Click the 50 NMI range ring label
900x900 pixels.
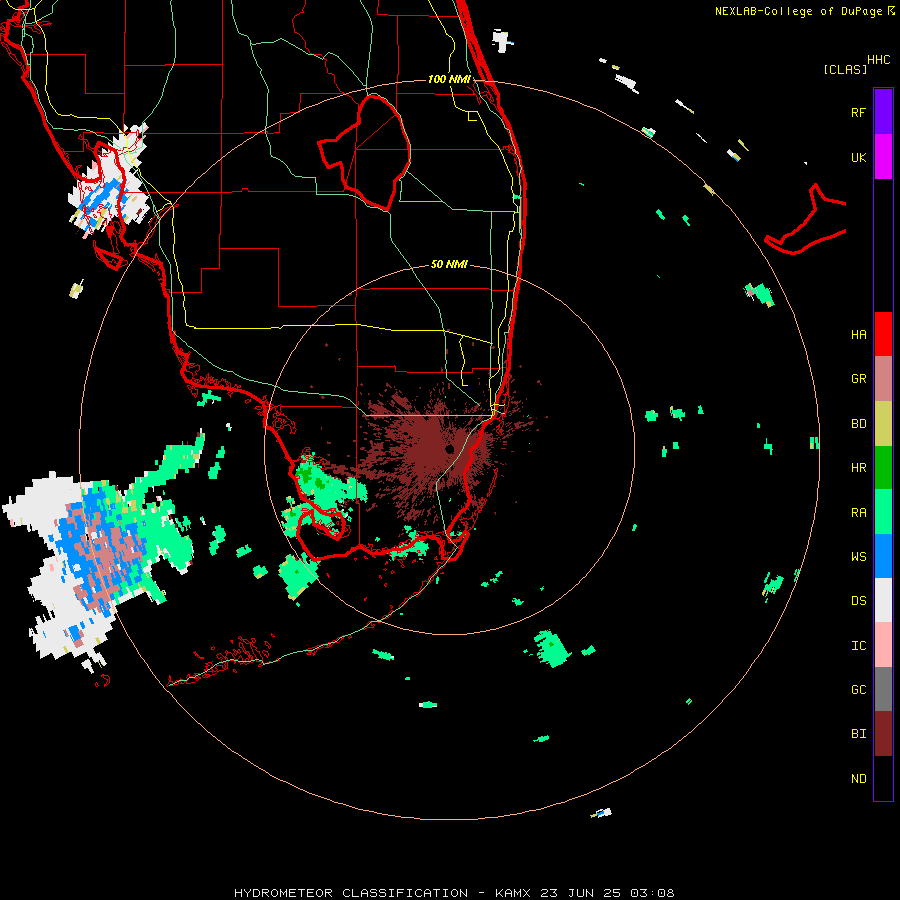point(449,264)
